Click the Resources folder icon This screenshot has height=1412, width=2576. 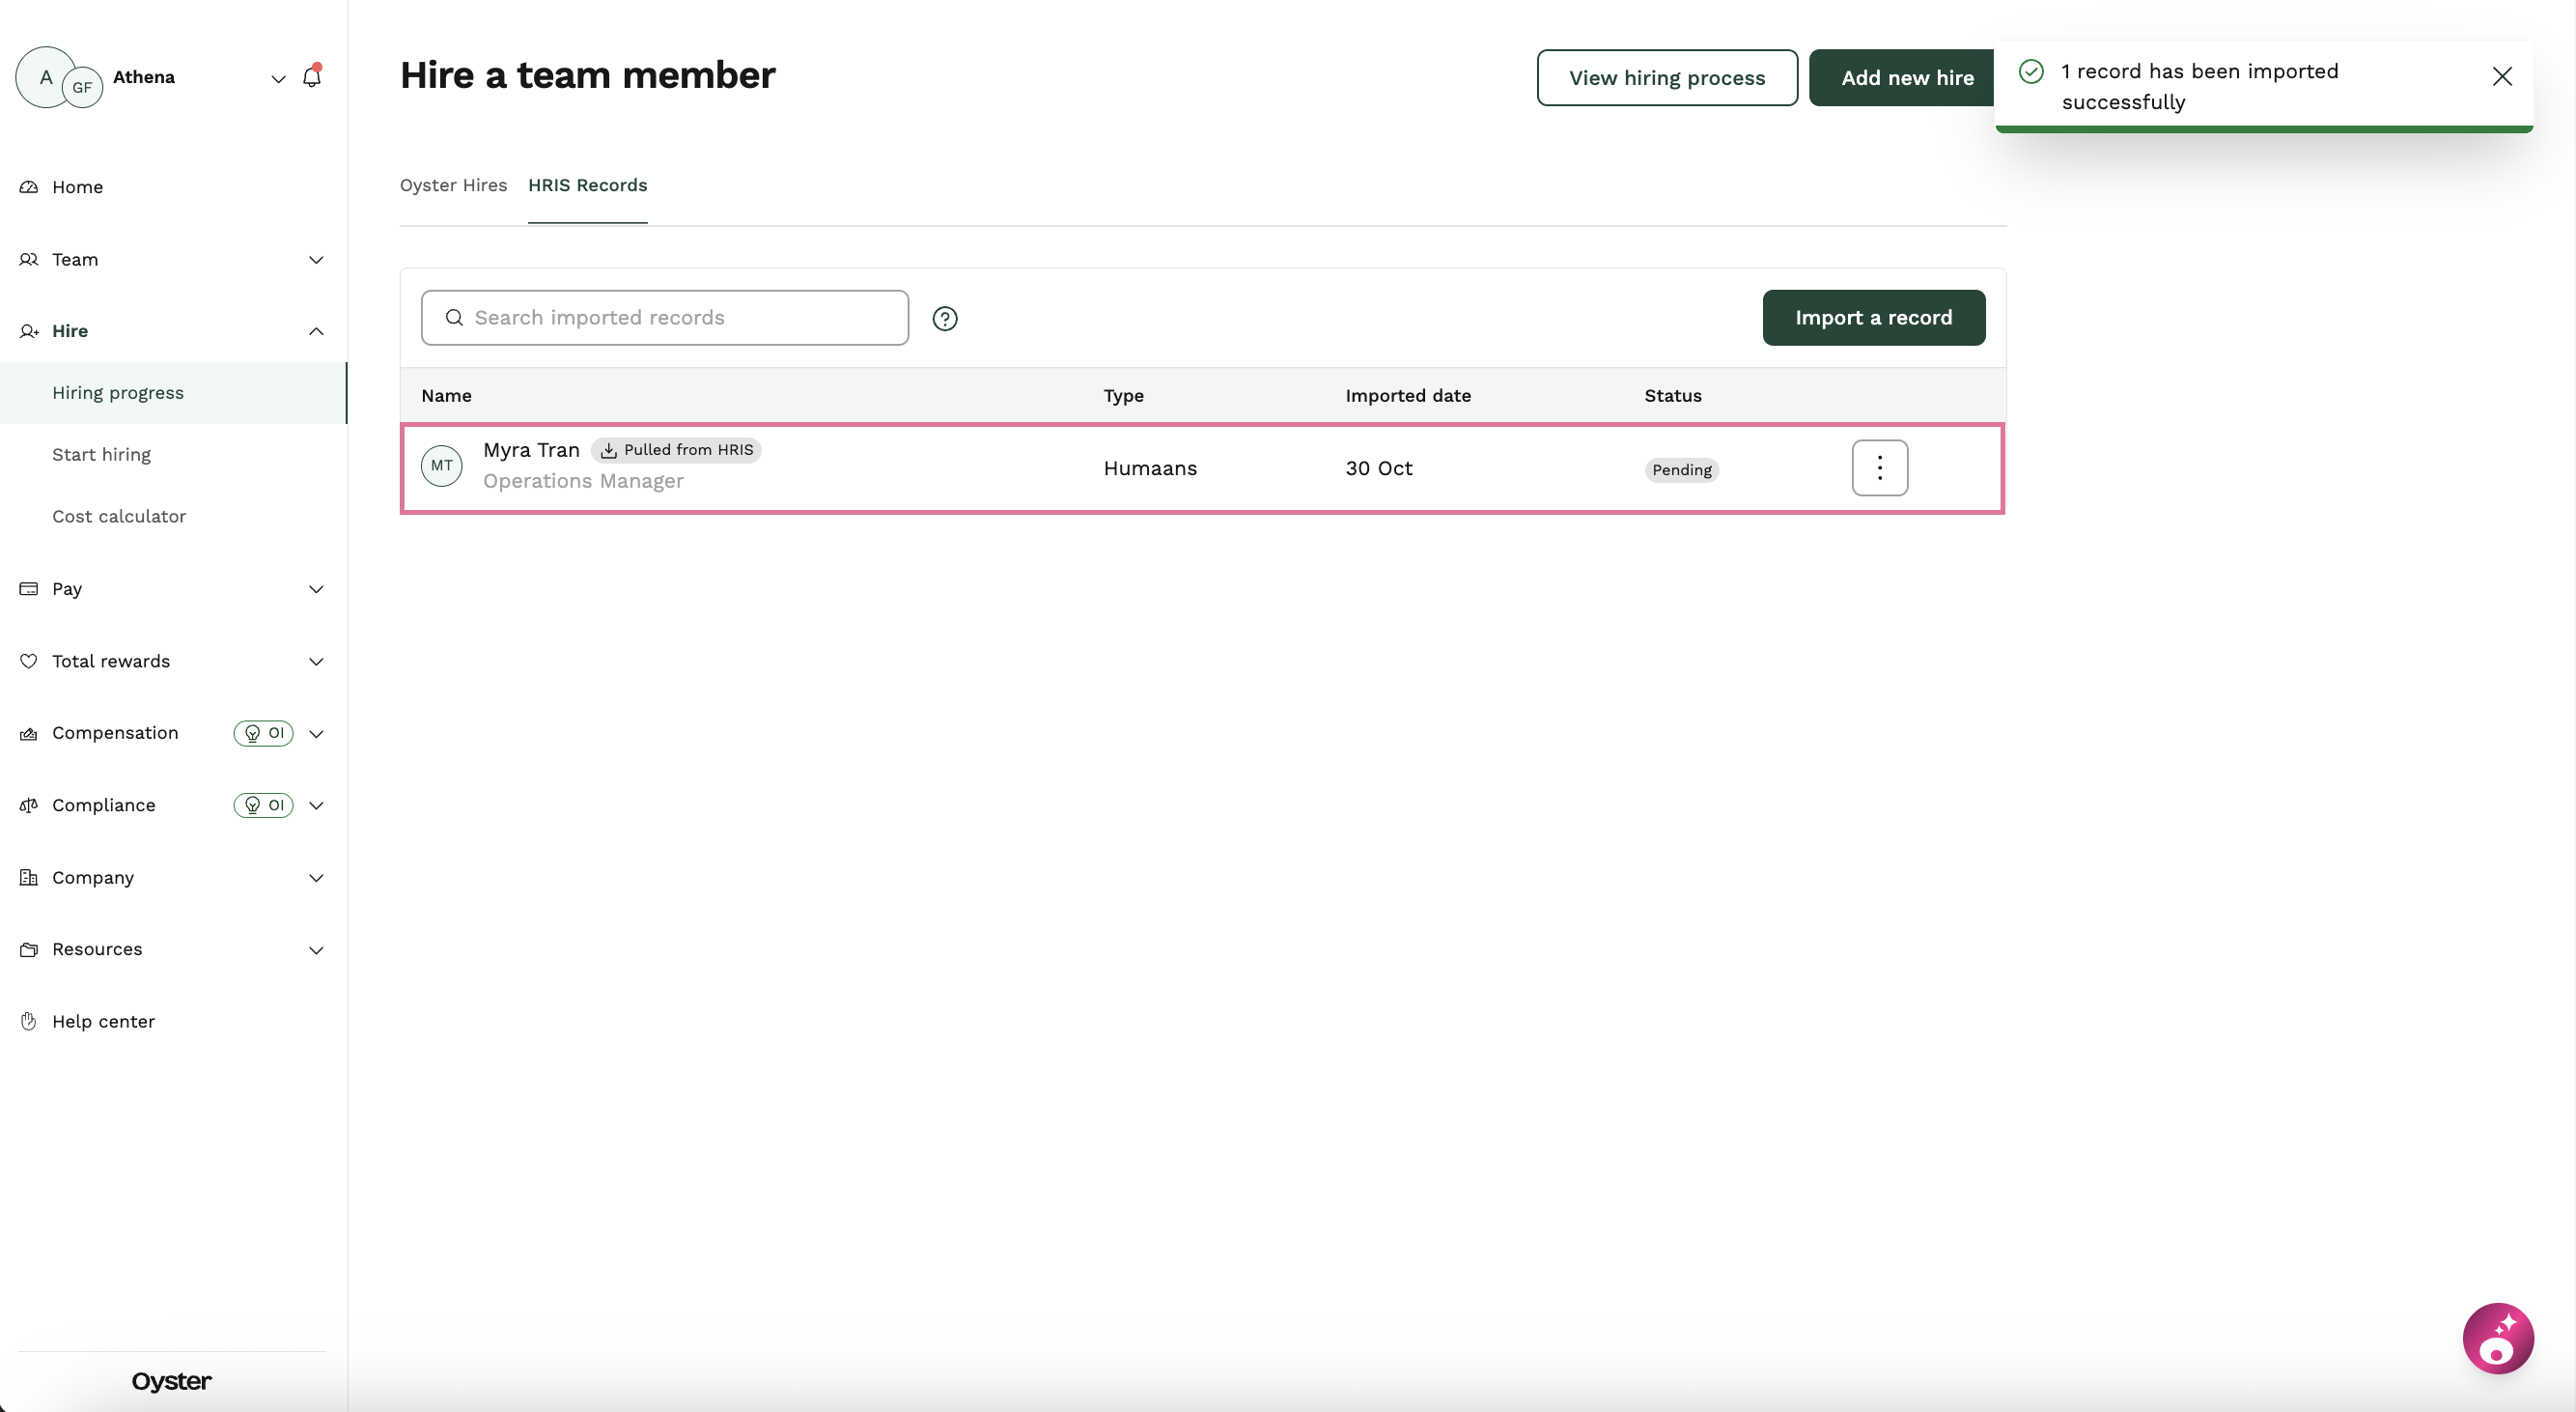click(x=29, y=949)
